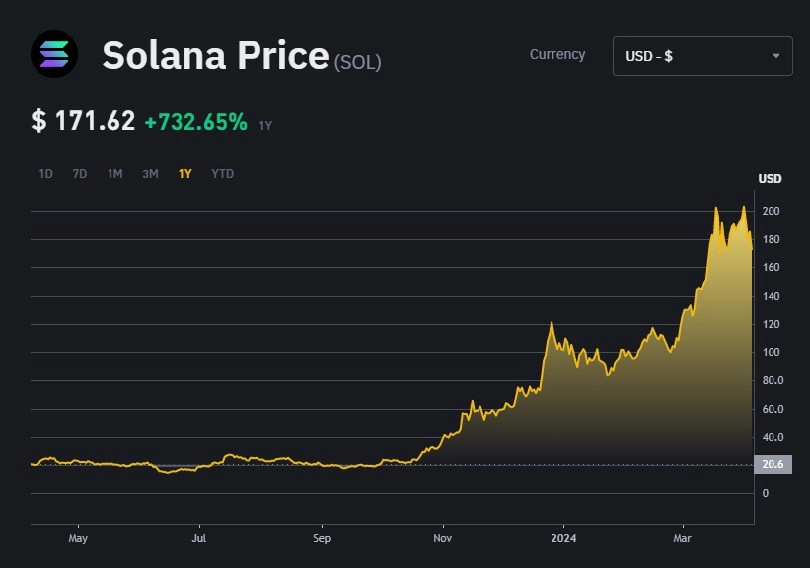Image resolution: width=810 pixels, height=568 pixels.
Task: Open the USD currency dropdown
Action: pyautogui.click(x=703, y=56)
